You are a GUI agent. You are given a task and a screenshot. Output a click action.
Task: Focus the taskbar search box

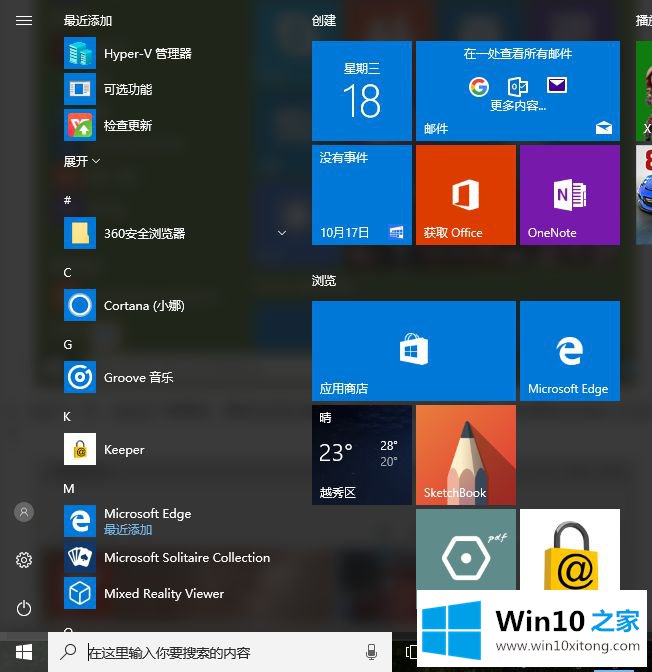[219, 652]
